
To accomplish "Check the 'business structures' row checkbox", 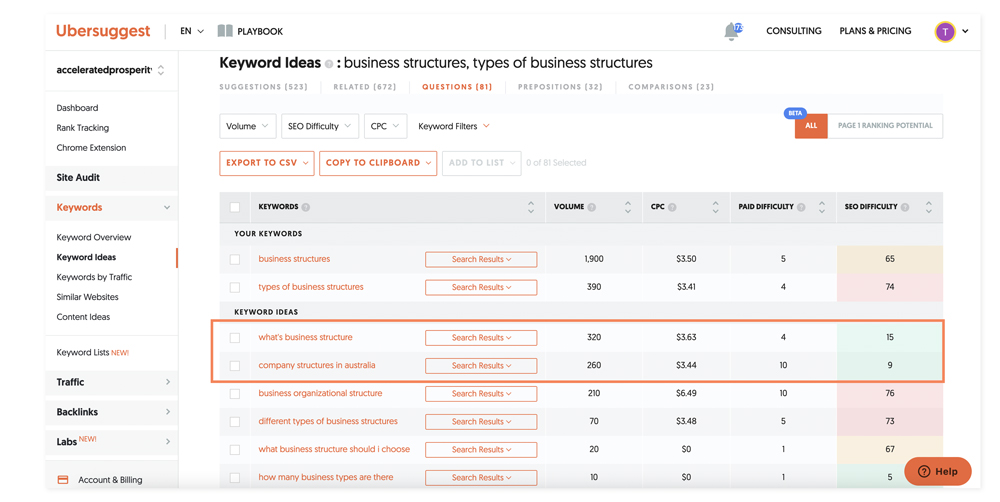I will click(235, 259).
